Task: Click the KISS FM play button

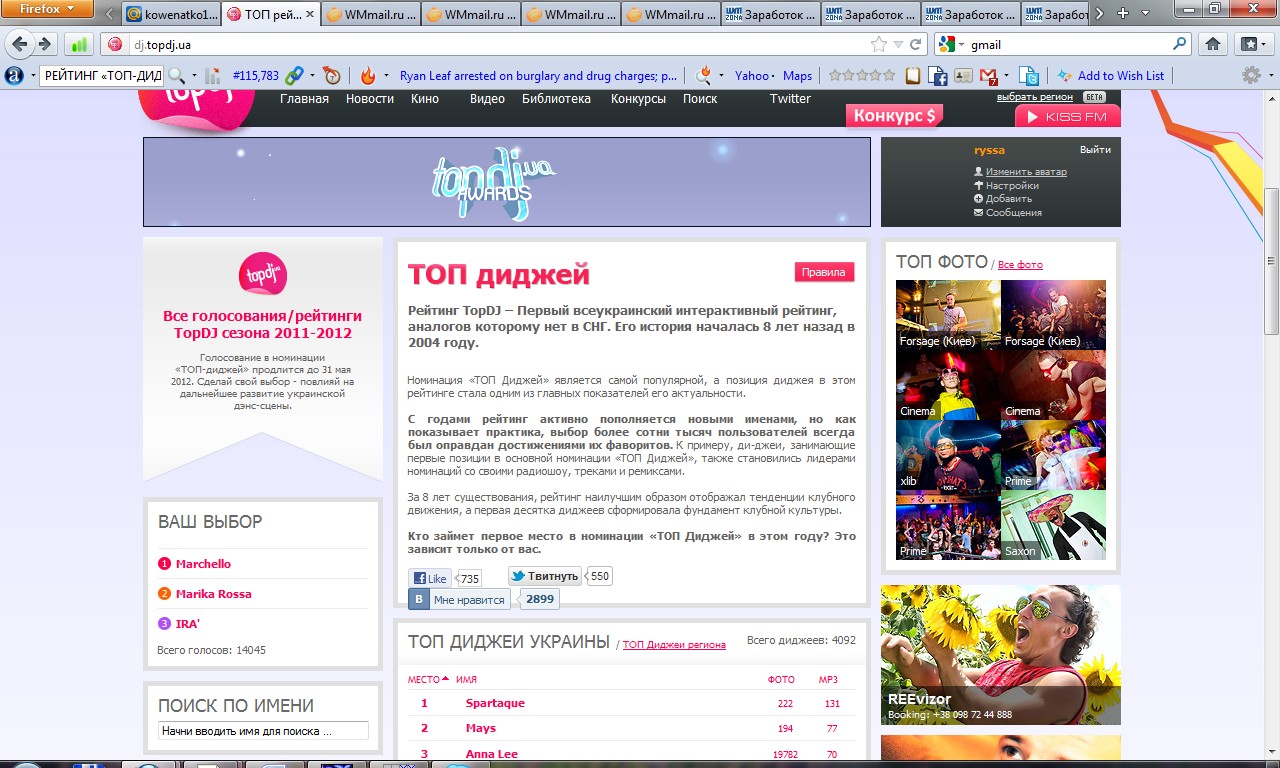Action: click(1068, 116)
